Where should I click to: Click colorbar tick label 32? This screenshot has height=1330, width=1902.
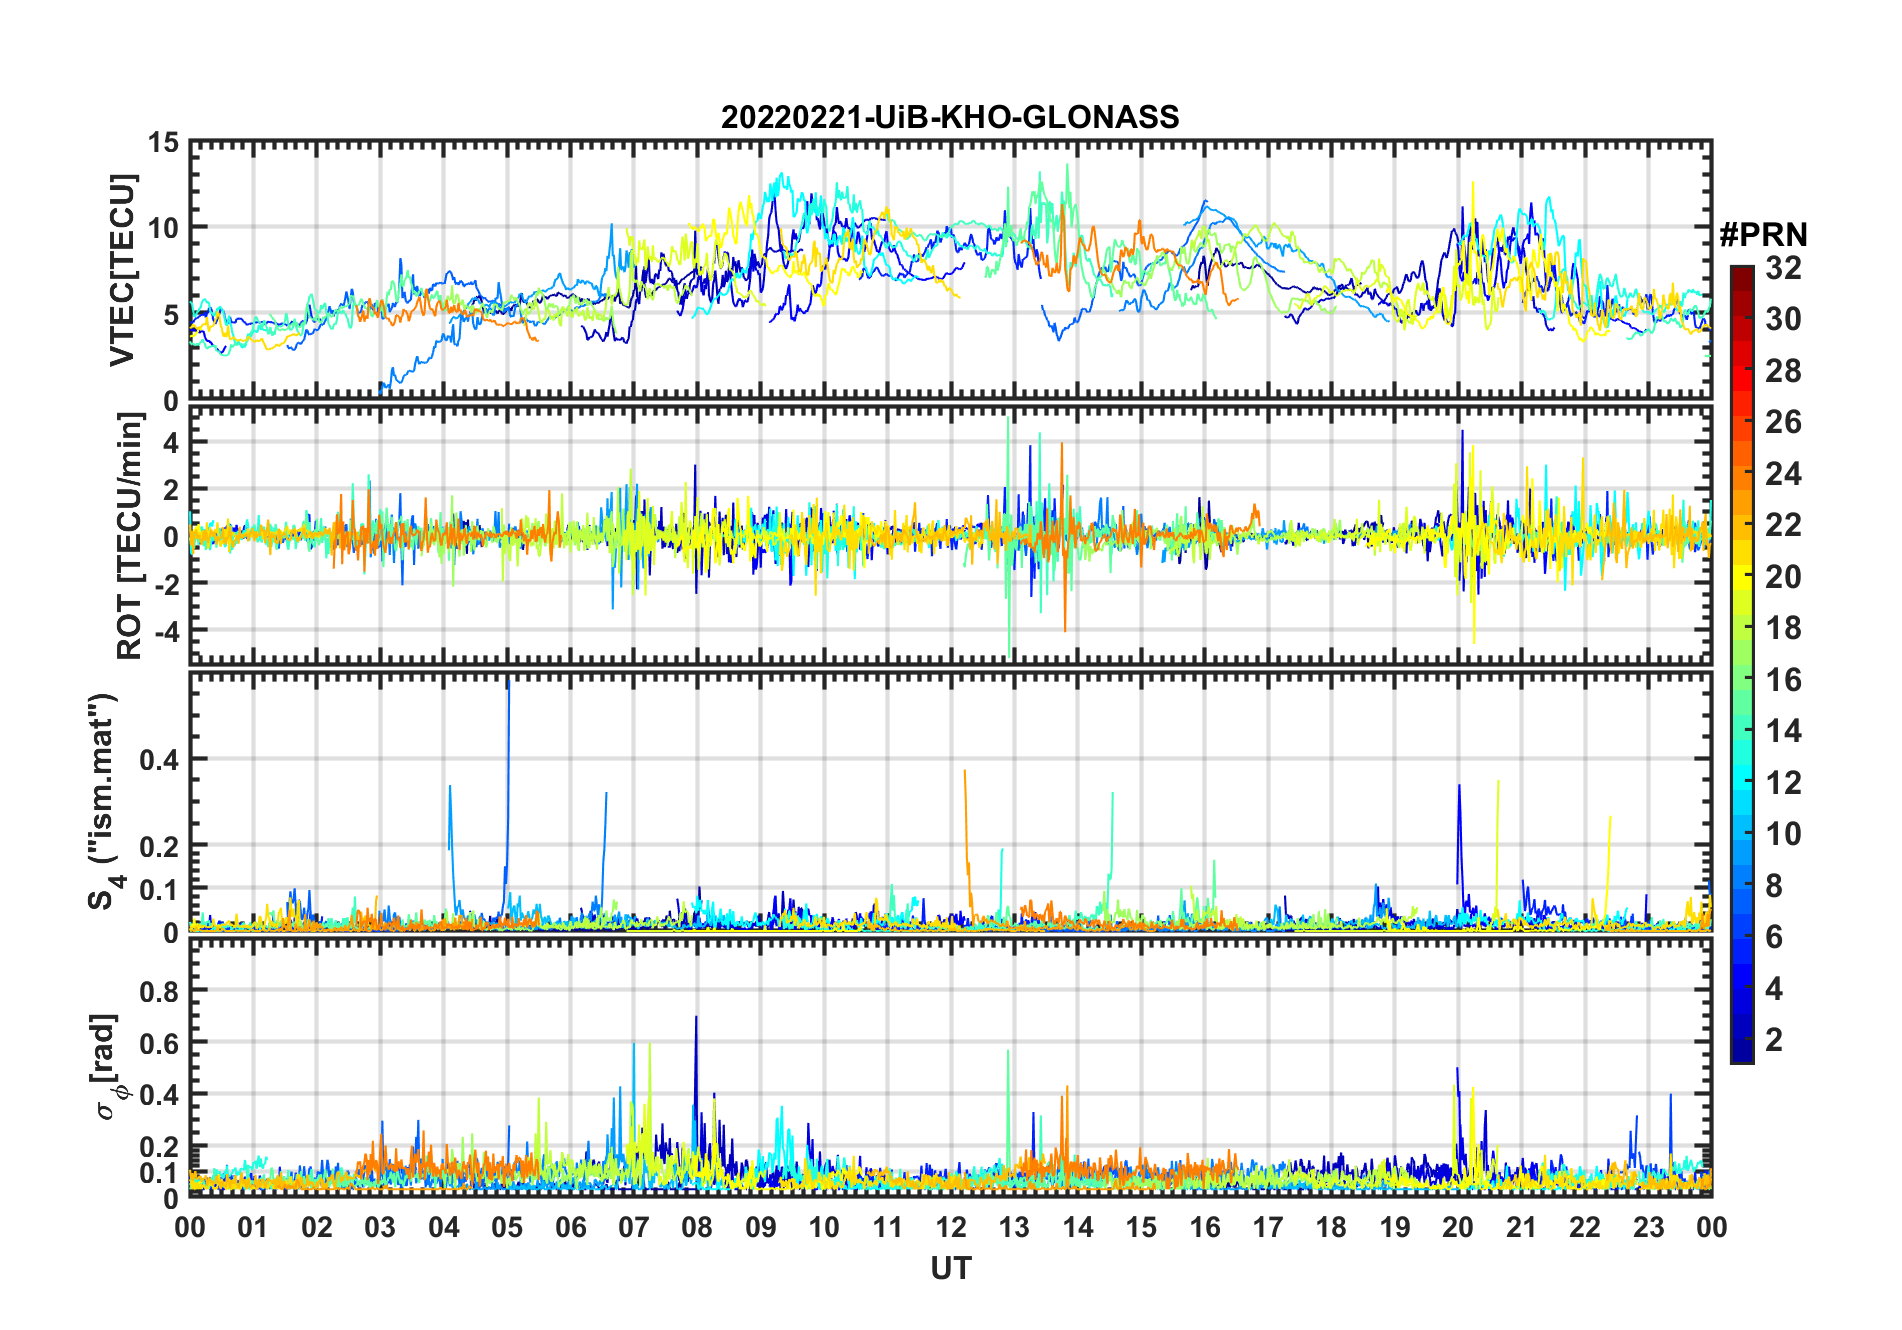coord(1783,268)
